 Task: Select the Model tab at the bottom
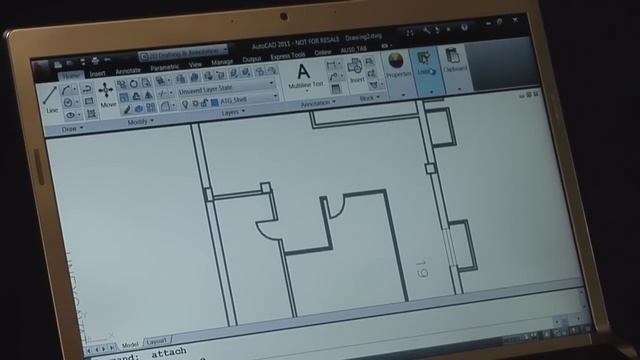click(x=130, y=345)
